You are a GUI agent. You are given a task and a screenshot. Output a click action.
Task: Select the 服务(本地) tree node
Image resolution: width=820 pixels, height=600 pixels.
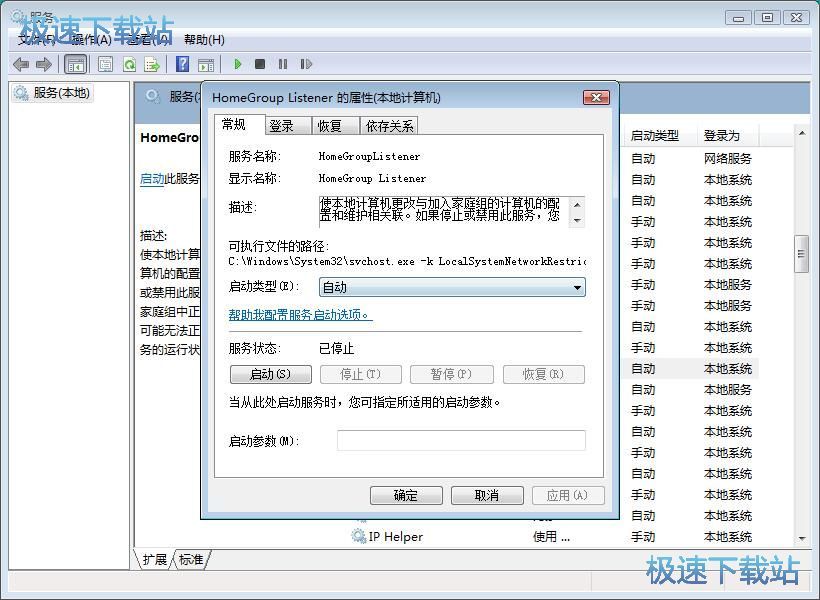pos(52,93)
